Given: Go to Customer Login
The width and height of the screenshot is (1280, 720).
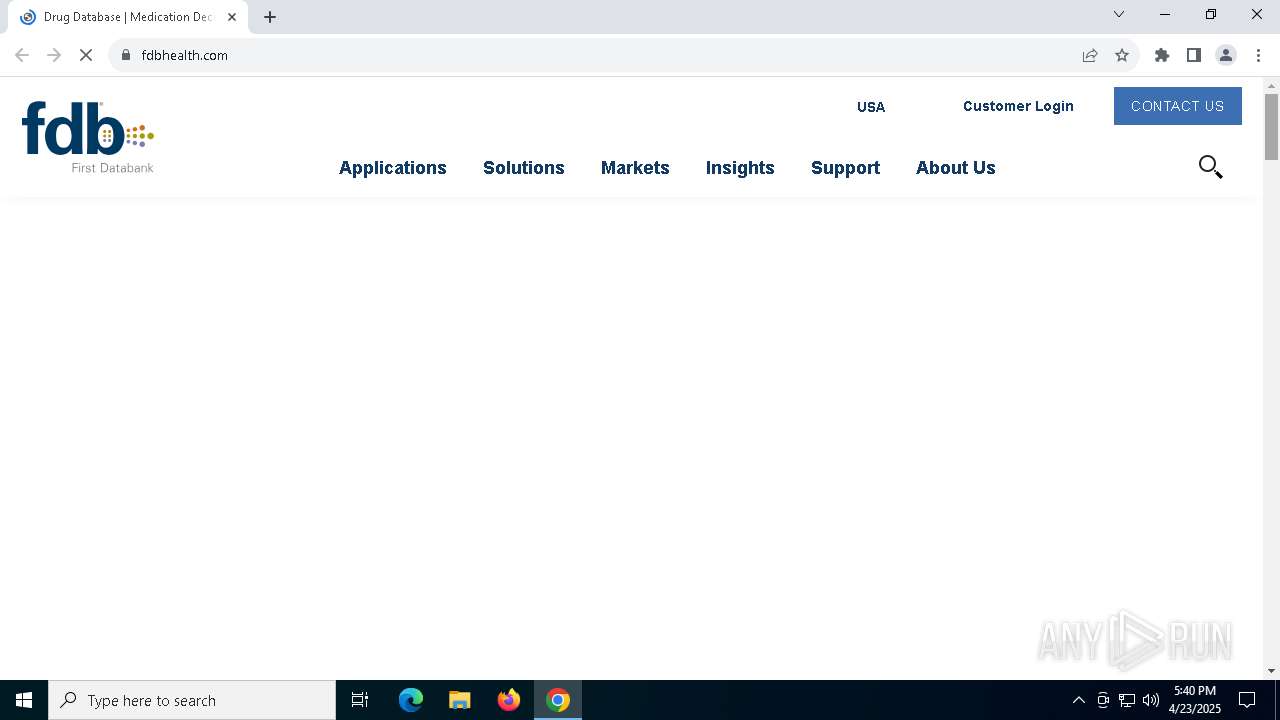Looking at the screenshot, I should [x=1018, y=106].
